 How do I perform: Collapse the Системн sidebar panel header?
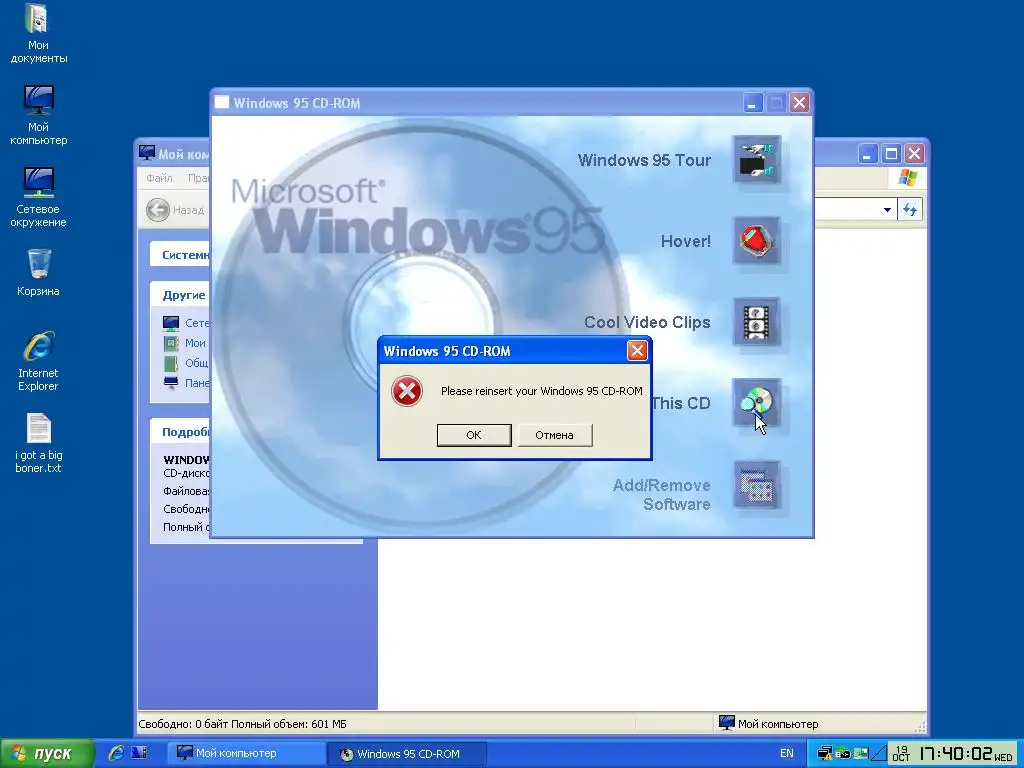[x=180, y=255]
